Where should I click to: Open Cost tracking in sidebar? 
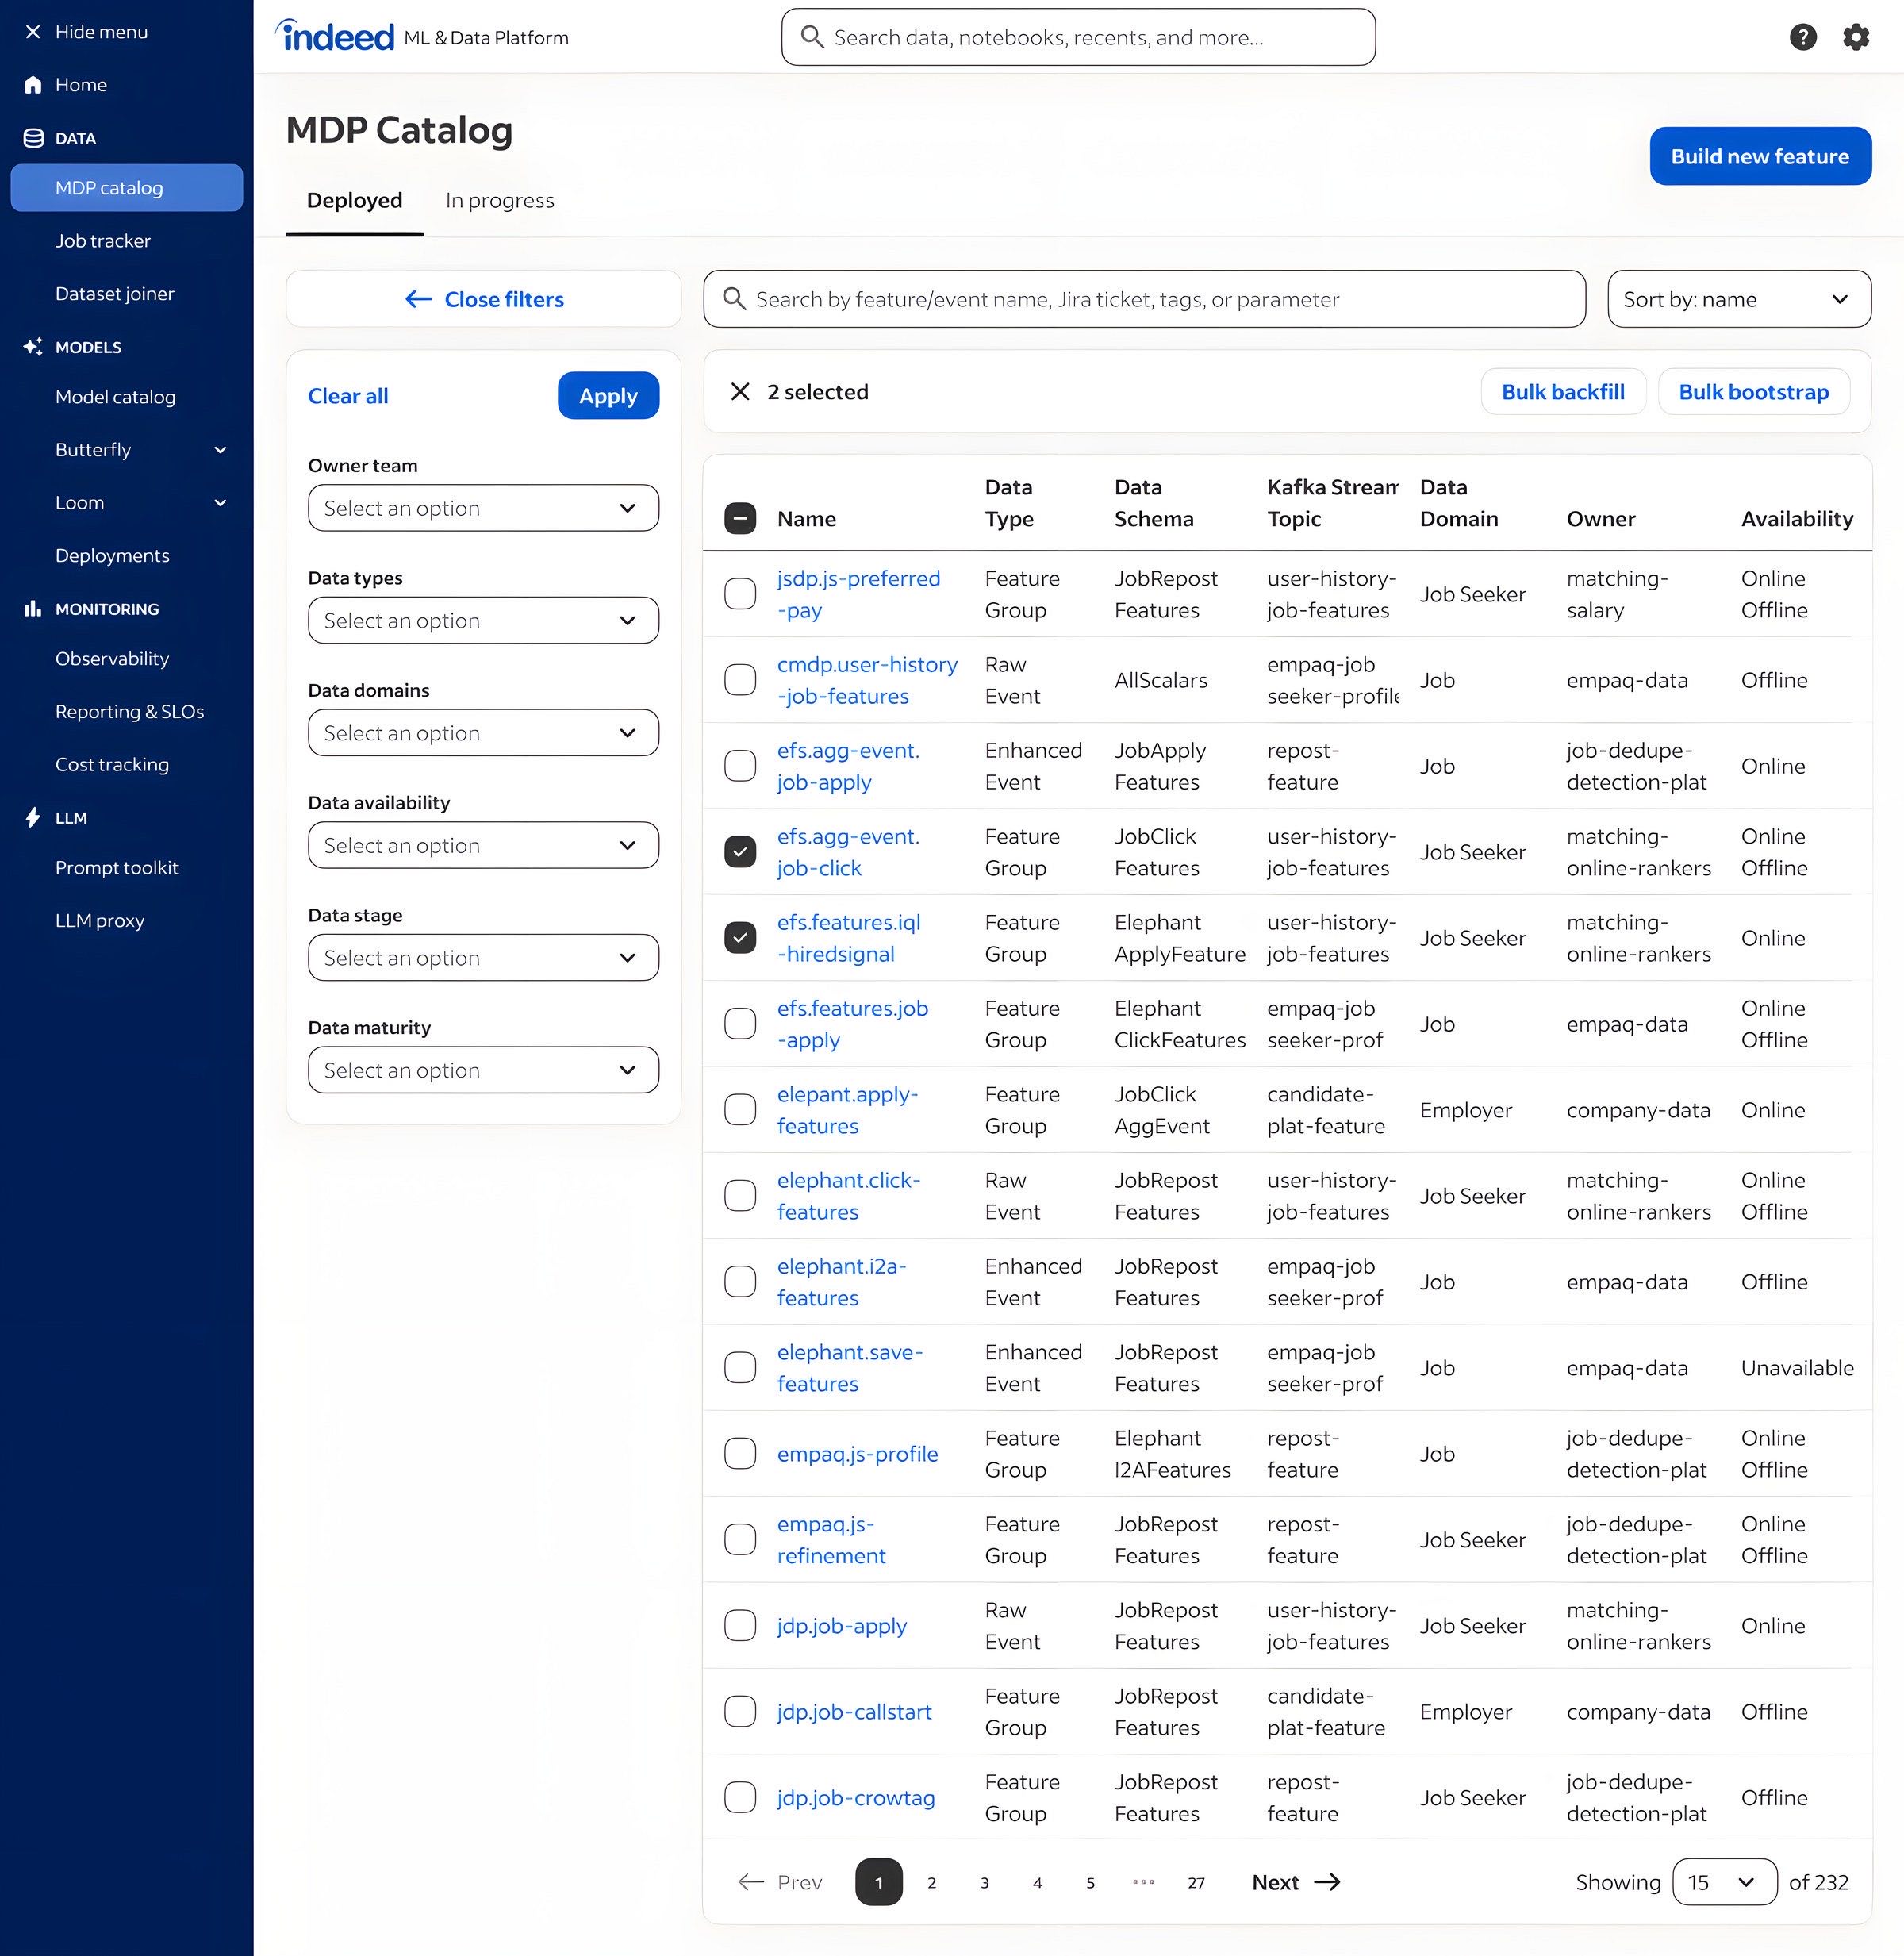(x=112, y=765)
